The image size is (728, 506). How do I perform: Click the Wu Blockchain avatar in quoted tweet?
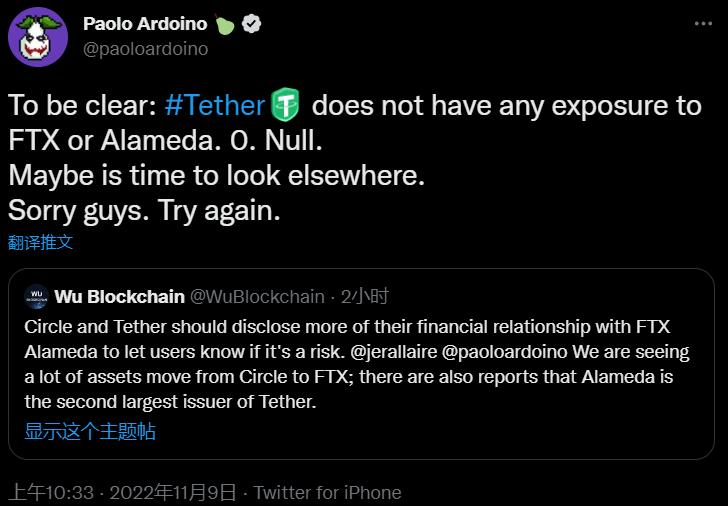pos(37,297)
